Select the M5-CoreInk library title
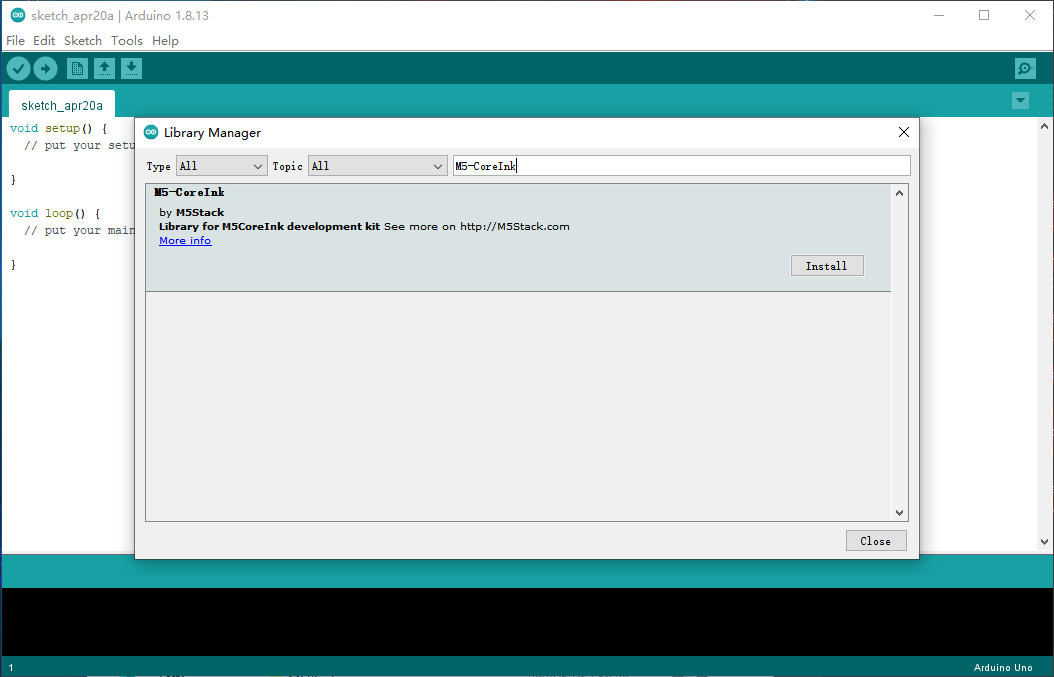 (x=189, y=192)
